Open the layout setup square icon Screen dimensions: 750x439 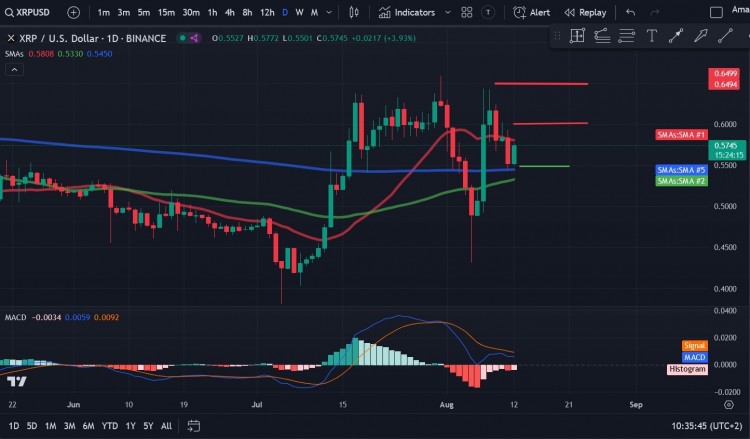(716, 12)
